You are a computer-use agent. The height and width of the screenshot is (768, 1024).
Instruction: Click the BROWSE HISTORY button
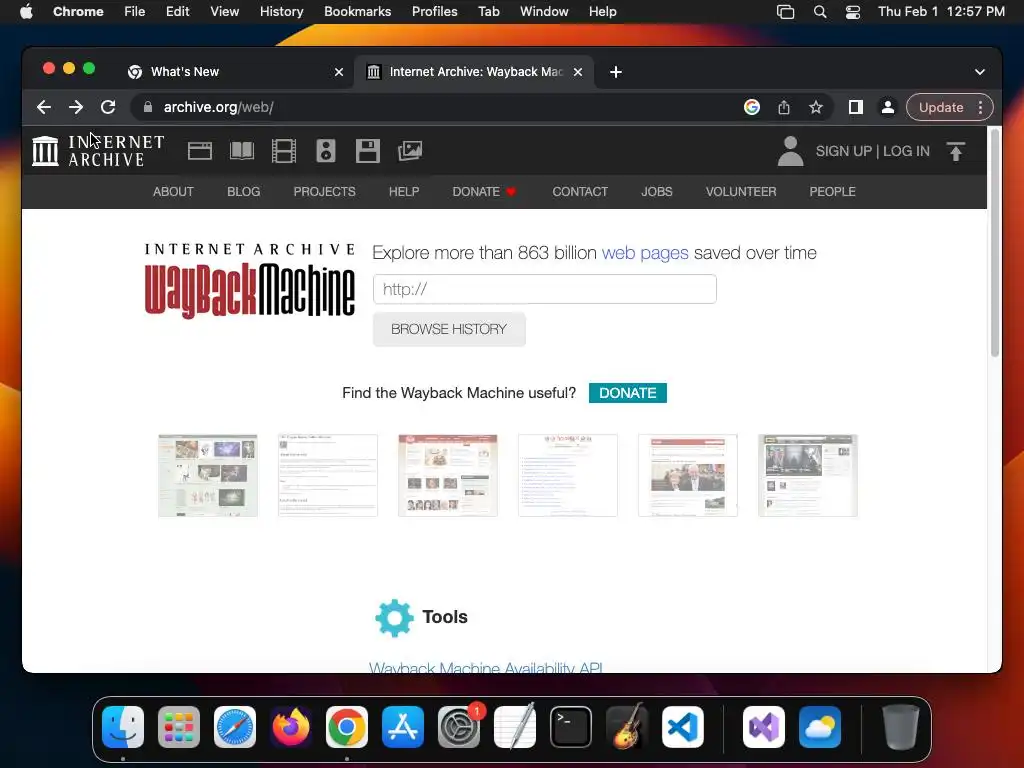[449, 329]
